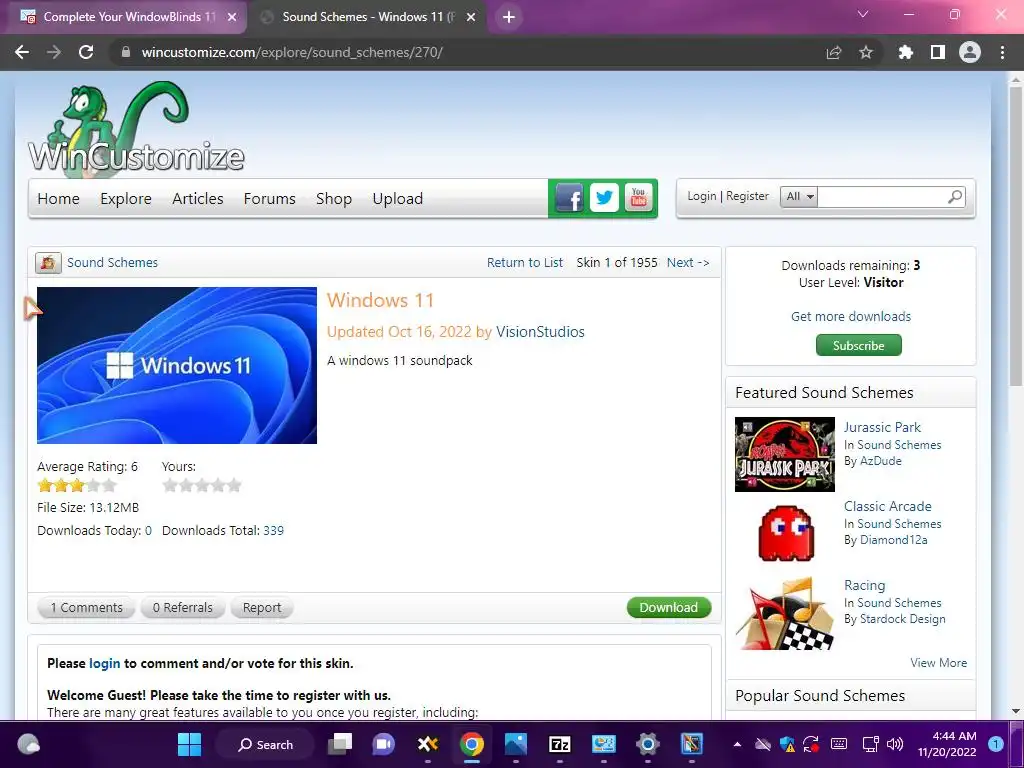This screenshot has width=1024, height=768.
Task: Click the green Download button
Action: 669,607
